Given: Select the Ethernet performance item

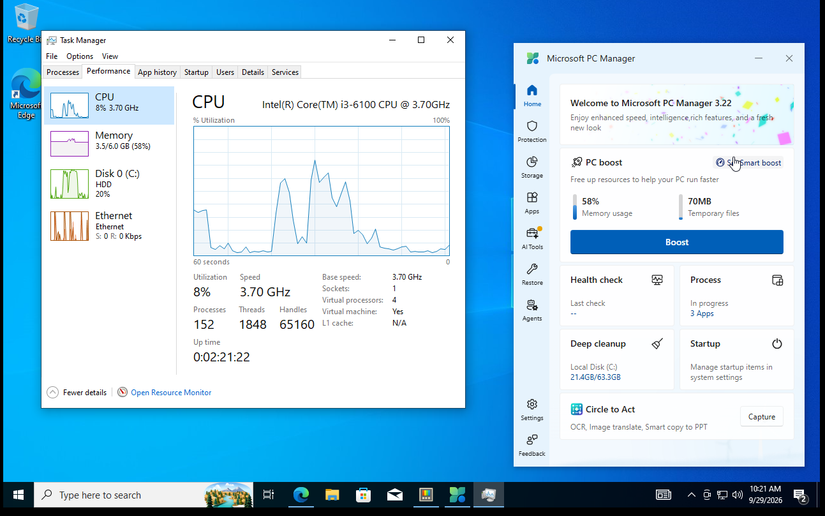Looking at the screenshot, I should [x=109, y=226].
